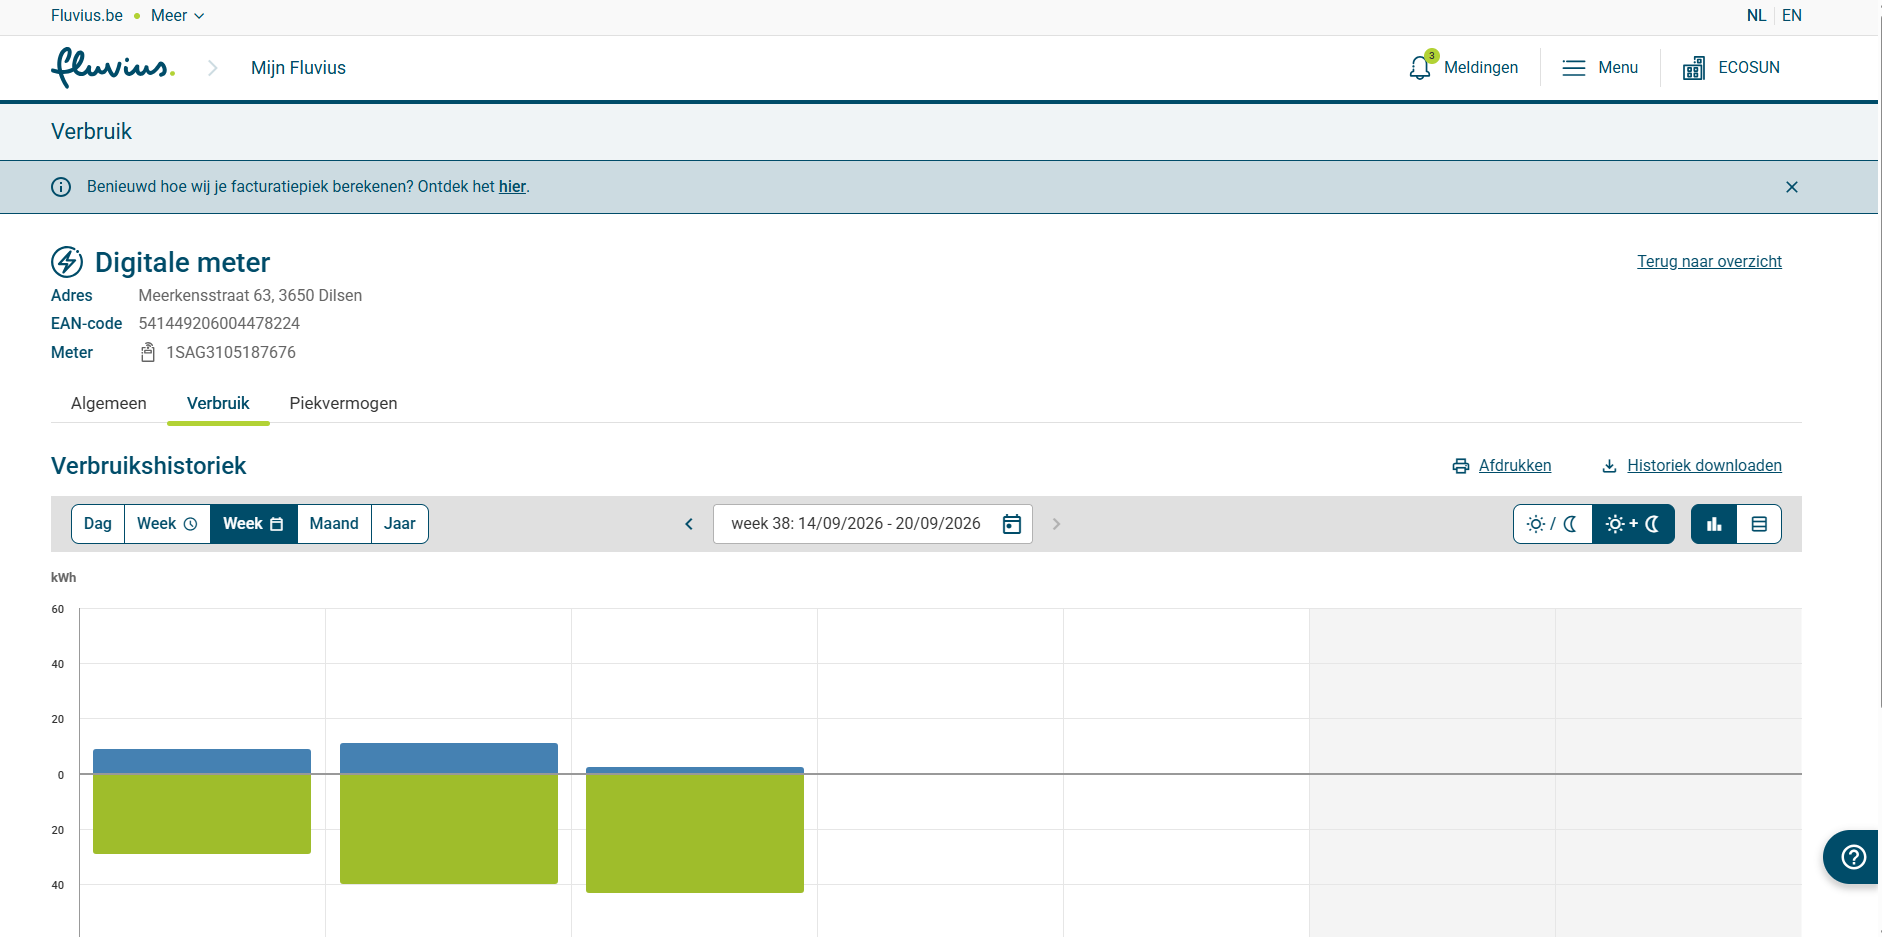Show combined day plus night total
This screenshot has height=937, width=1882.
(x=1633, y=524)
